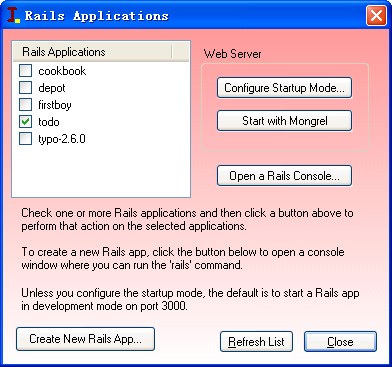Click Create New Rails App button
Viewport: 392px width, 367px height.
tap(85, 339)
